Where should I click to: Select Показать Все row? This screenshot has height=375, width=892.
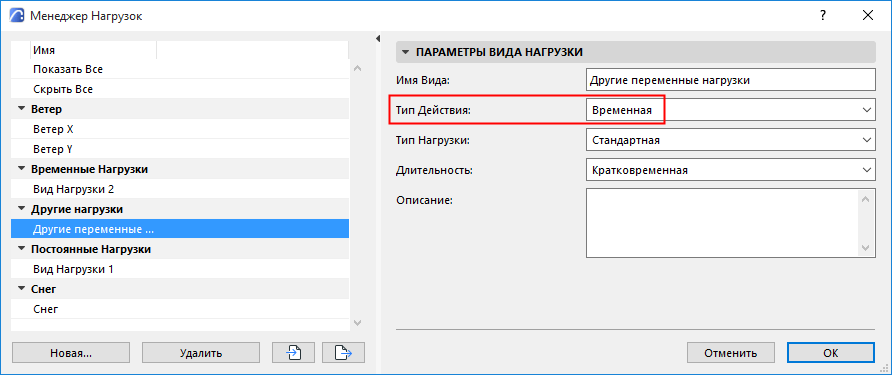coord(180,69)
